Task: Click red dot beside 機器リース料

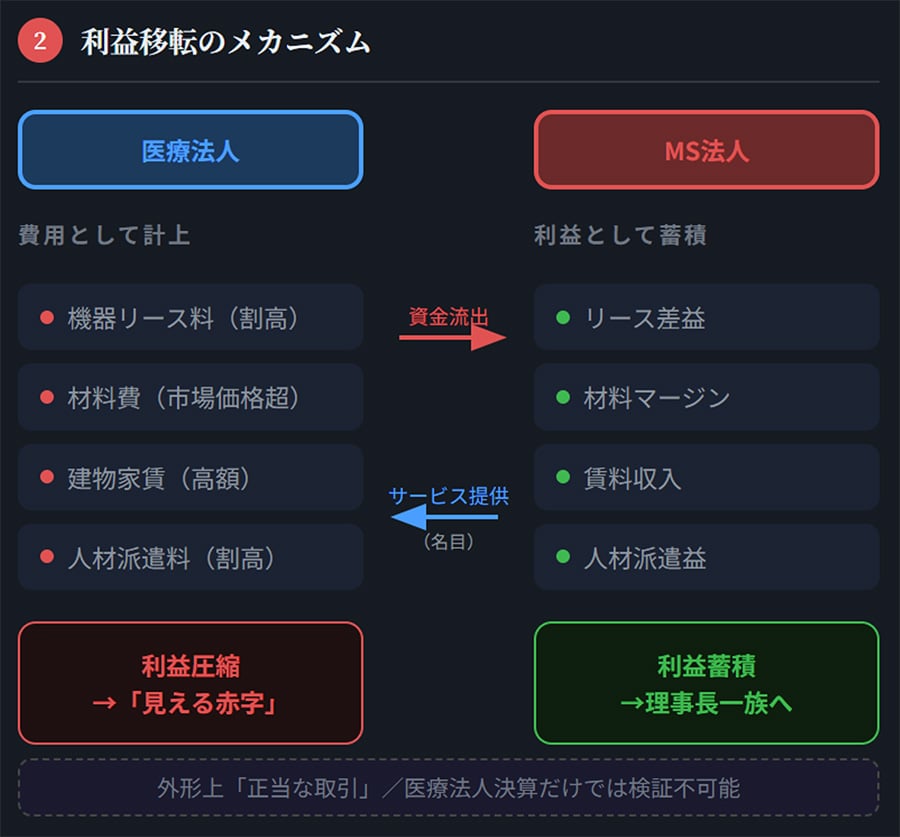Action: coord(46,318)
